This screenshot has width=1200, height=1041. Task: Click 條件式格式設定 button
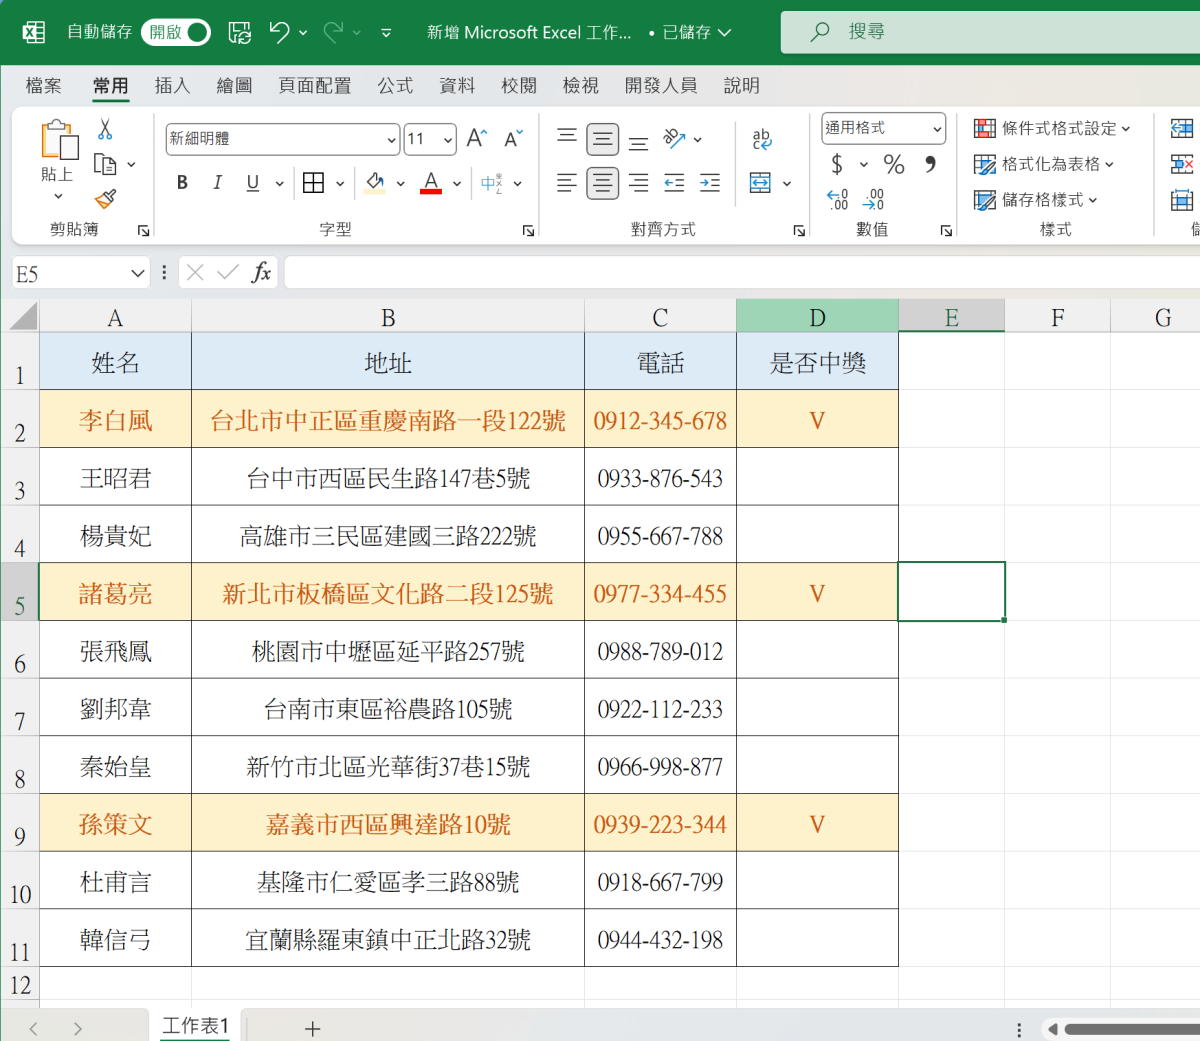tap(1052, 129)
